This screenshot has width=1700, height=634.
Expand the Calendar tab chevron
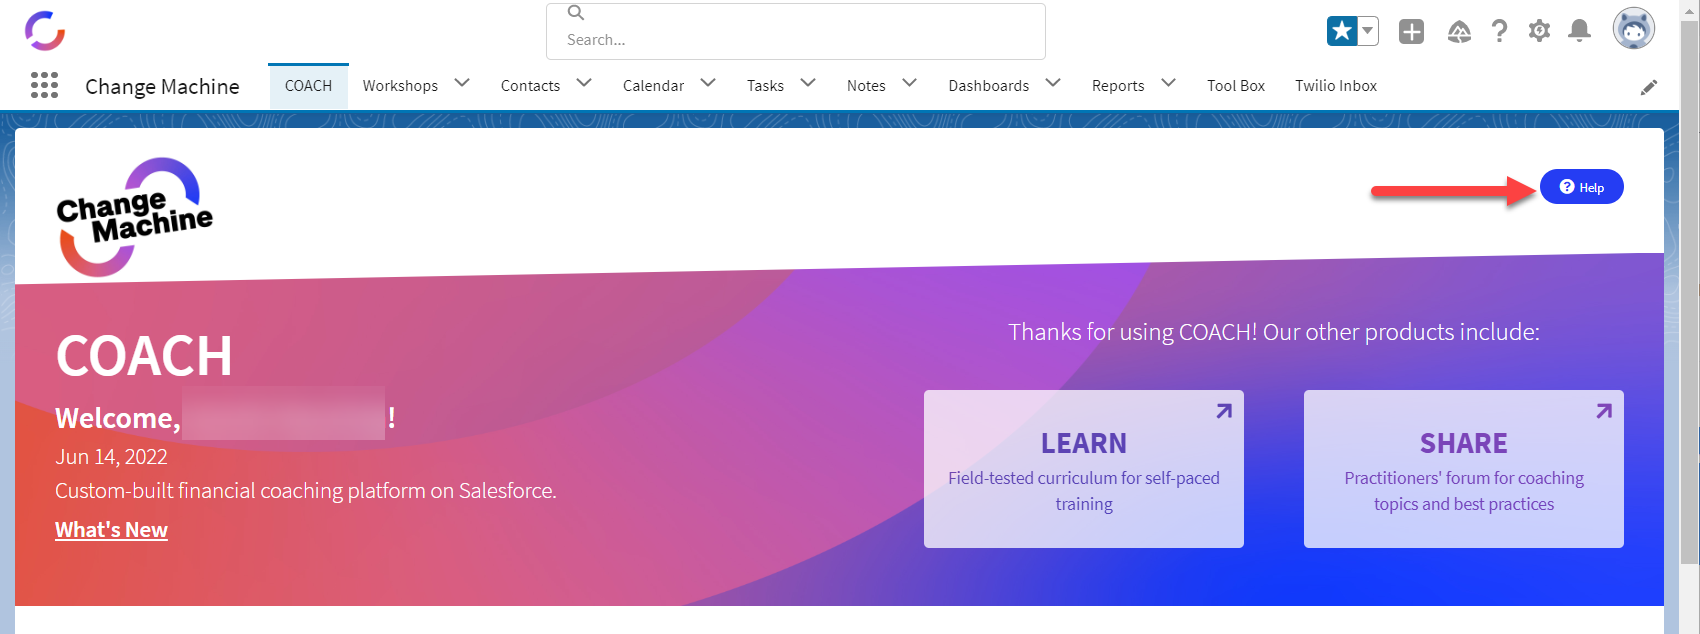(708, 83)
